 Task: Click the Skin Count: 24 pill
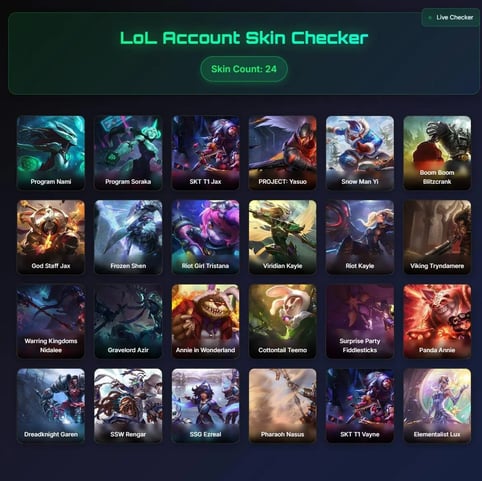pyautogui.click(x=244, y=69)
